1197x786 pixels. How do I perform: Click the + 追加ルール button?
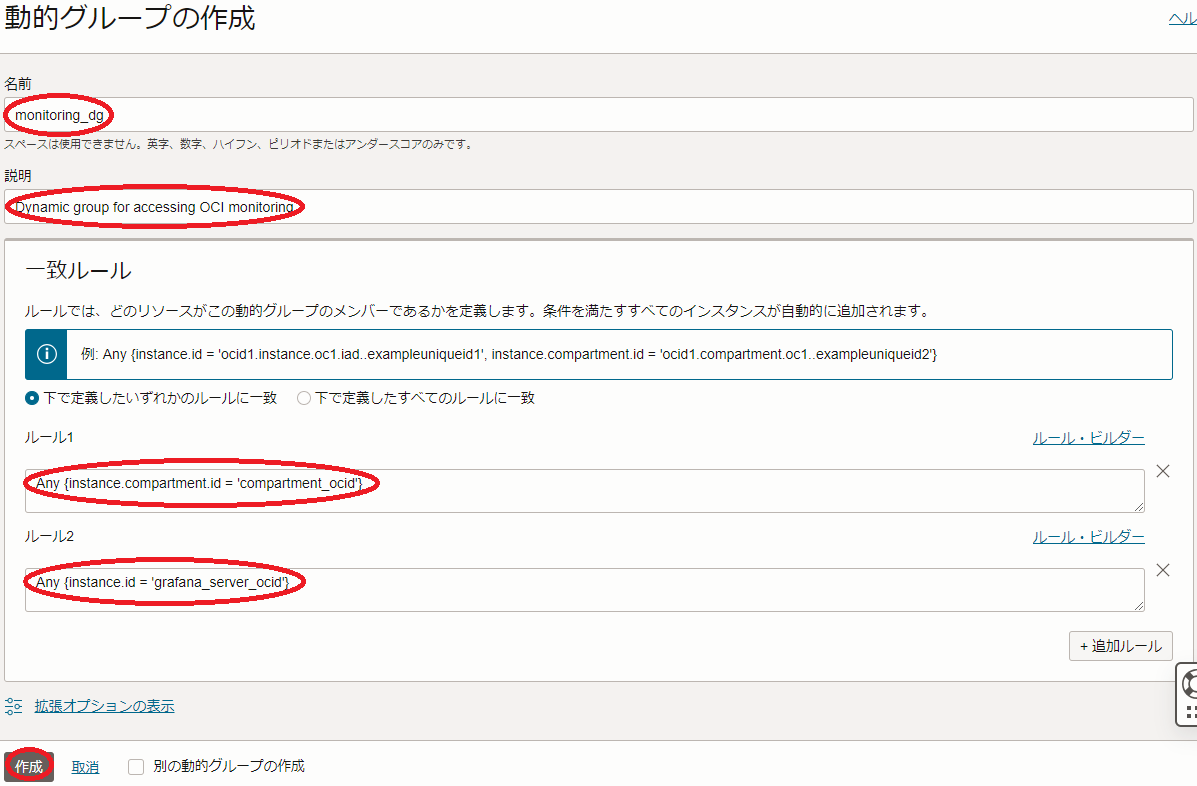[x=1120, y=646]
